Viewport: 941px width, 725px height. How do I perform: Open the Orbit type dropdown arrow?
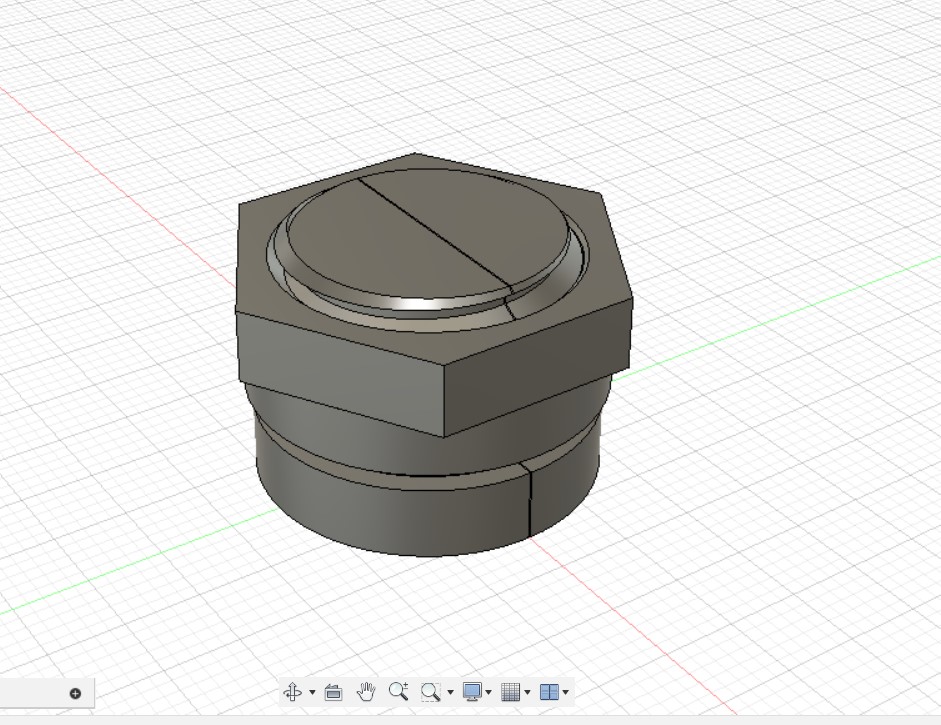point(312,693)
